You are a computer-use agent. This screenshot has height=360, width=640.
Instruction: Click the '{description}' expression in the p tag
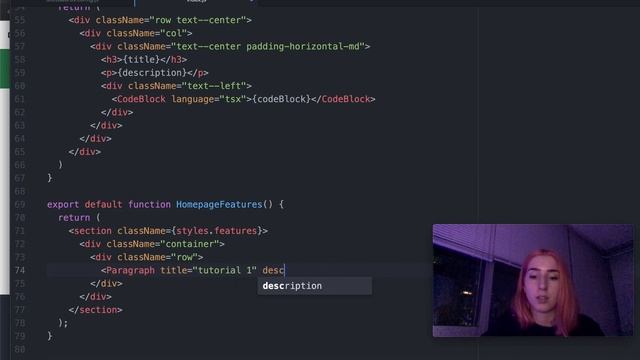152,73
